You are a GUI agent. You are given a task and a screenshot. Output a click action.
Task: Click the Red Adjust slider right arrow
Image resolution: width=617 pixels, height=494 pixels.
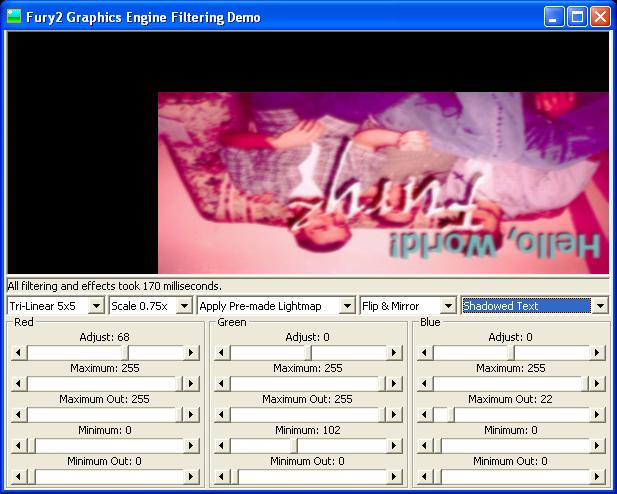tap(191, 353)
